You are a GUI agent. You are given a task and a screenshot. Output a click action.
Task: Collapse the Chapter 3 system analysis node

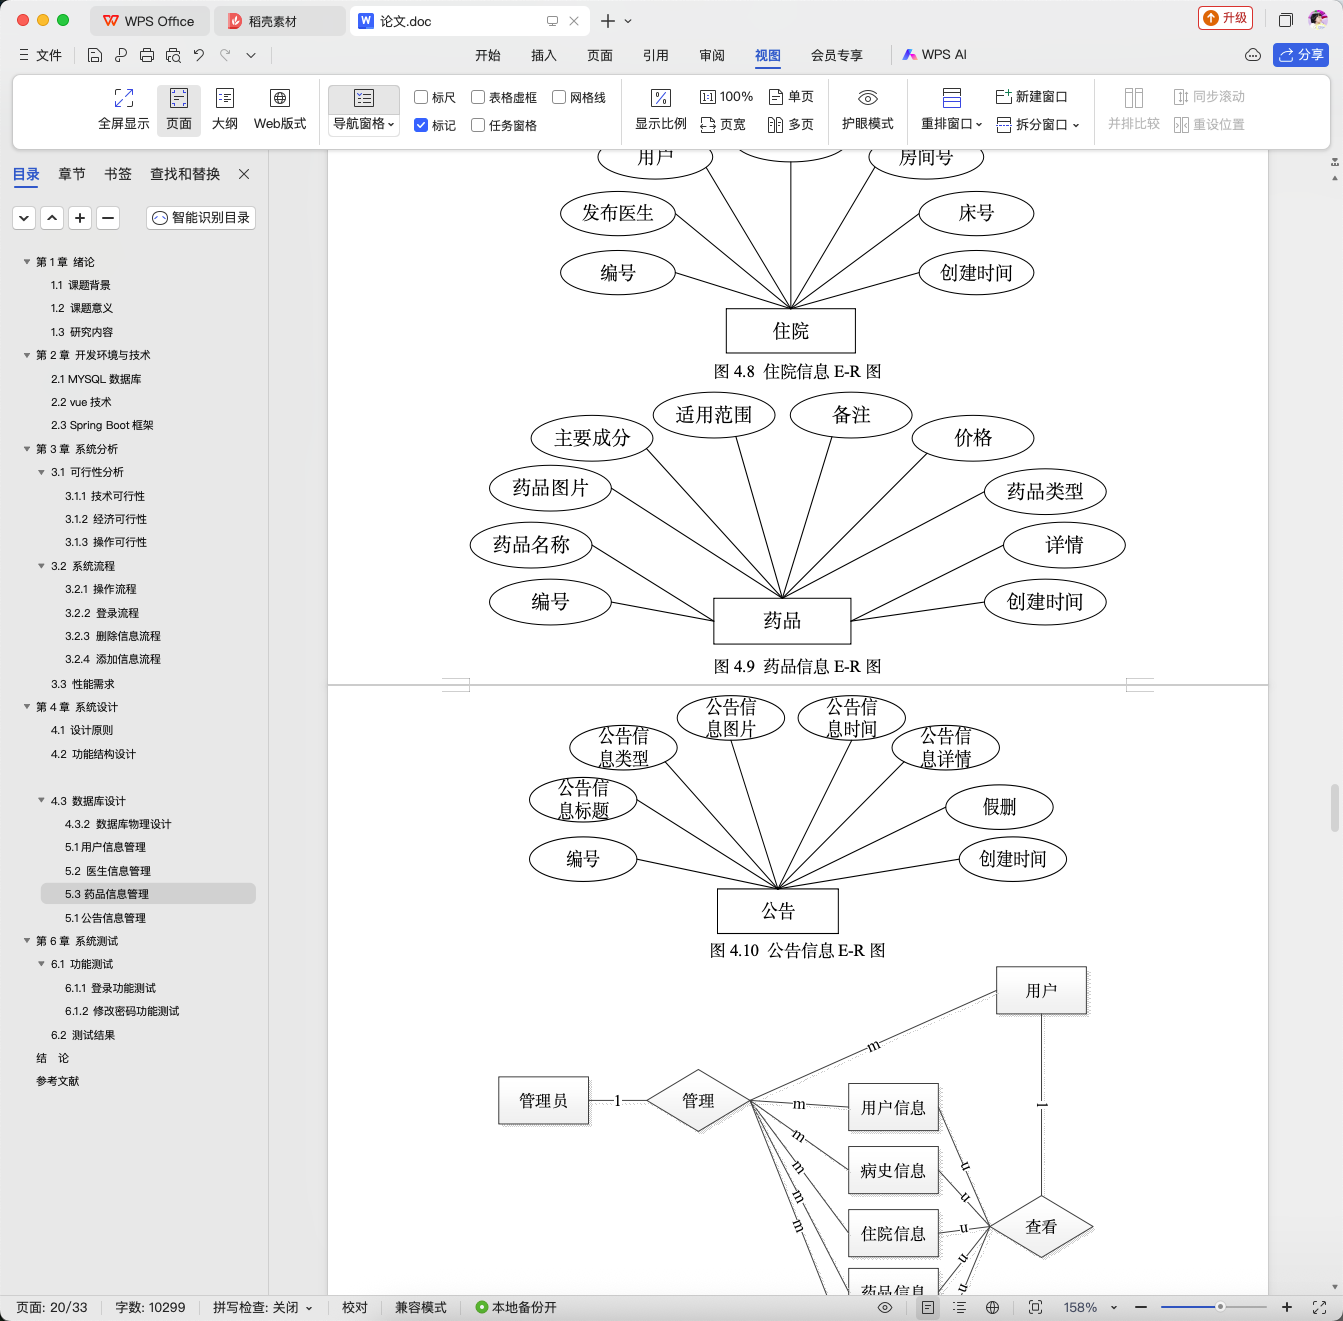(x=27, y=449)
